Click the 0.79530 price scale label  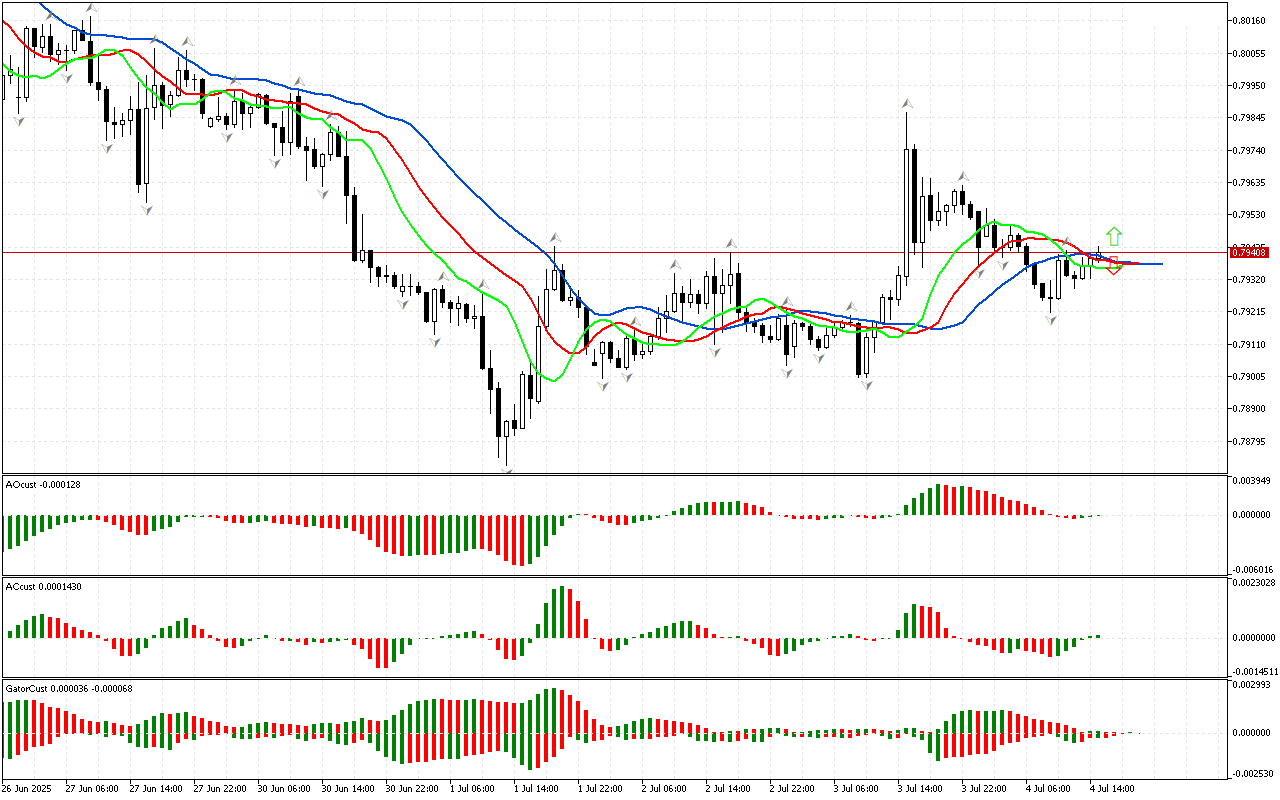[x=1249, y=214]
